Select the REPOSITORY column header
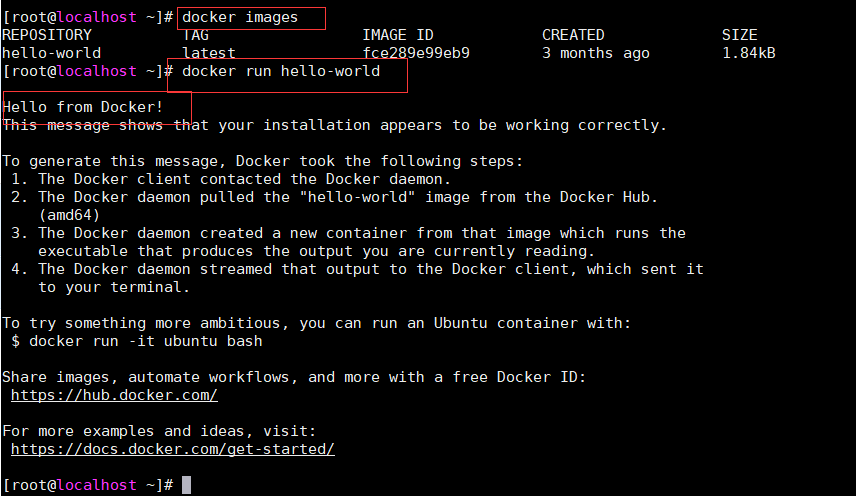Image resolution: width=856 pixels, height=496 pixels. coord(47,35)
